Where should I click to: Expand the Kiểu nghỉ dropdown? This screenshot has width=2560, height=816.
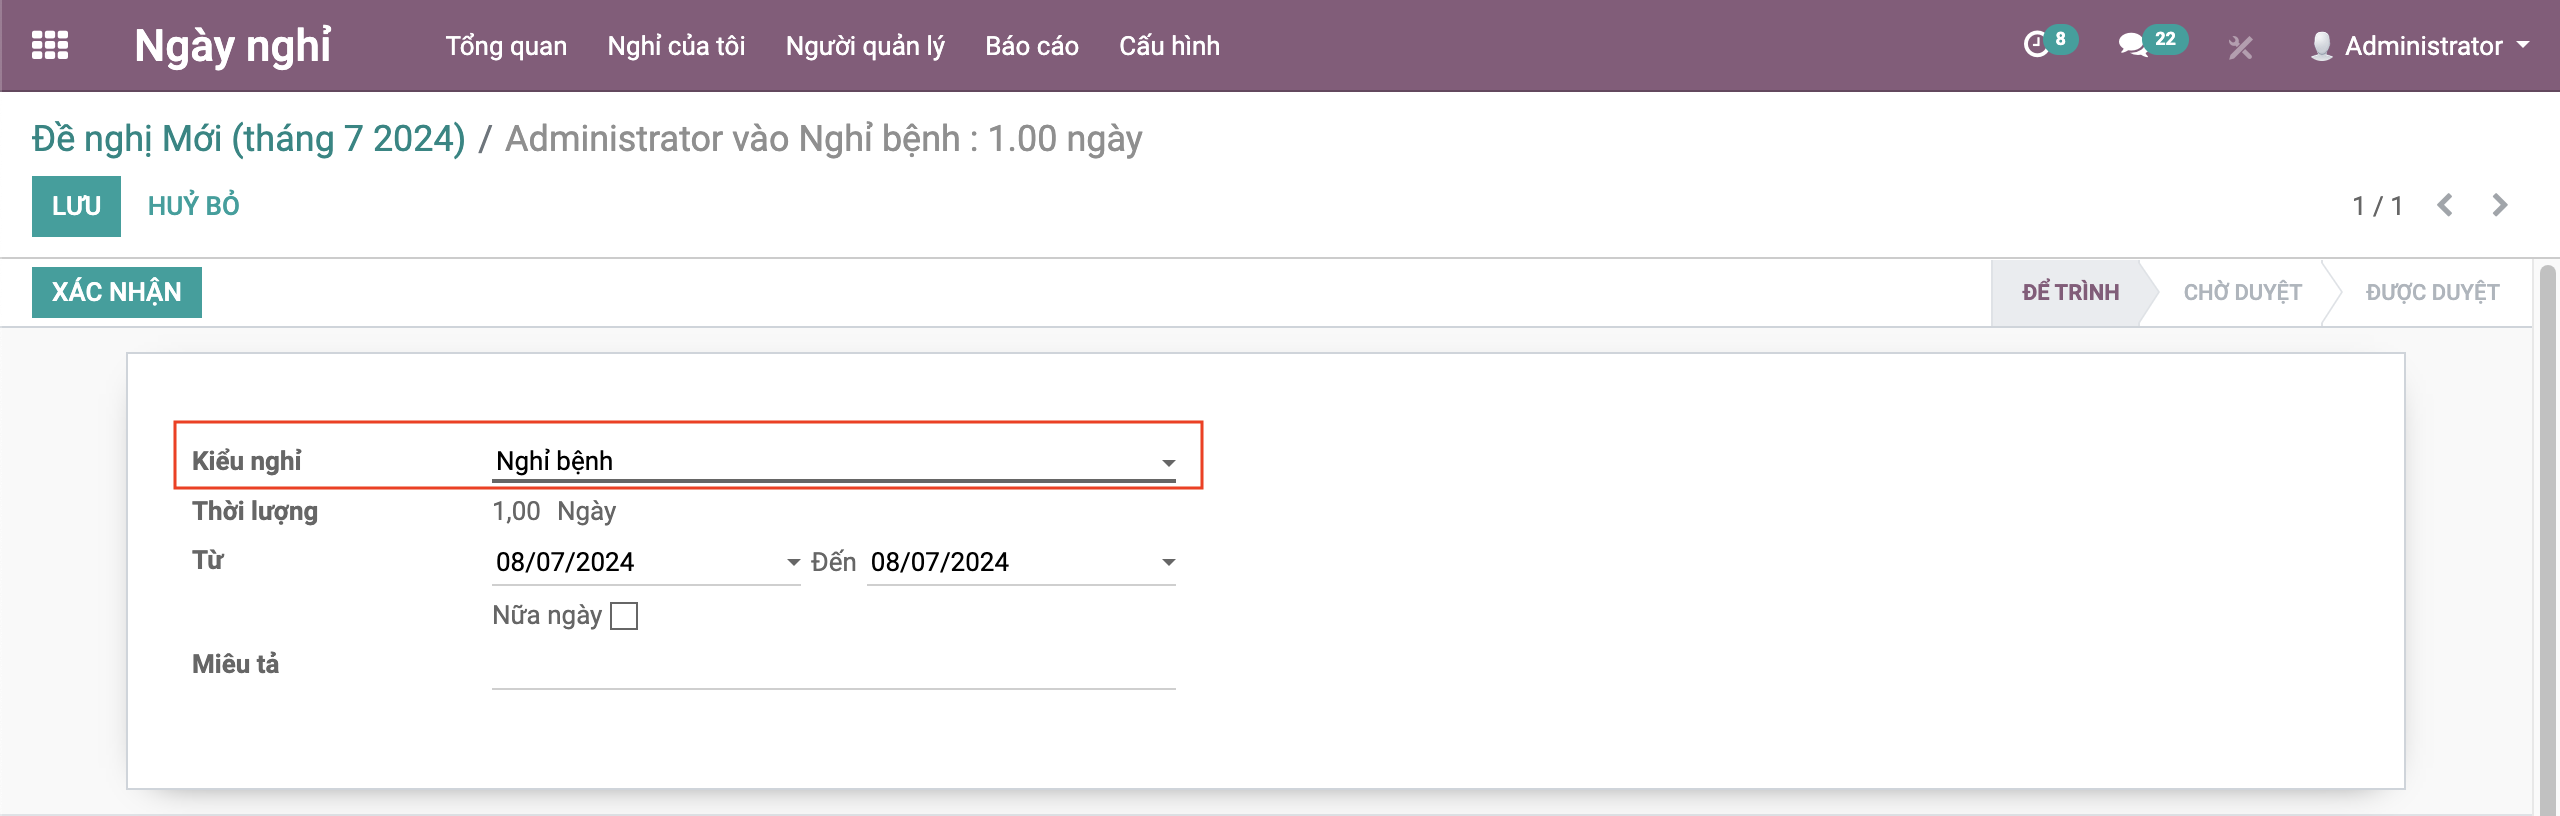pos(1168,462)
